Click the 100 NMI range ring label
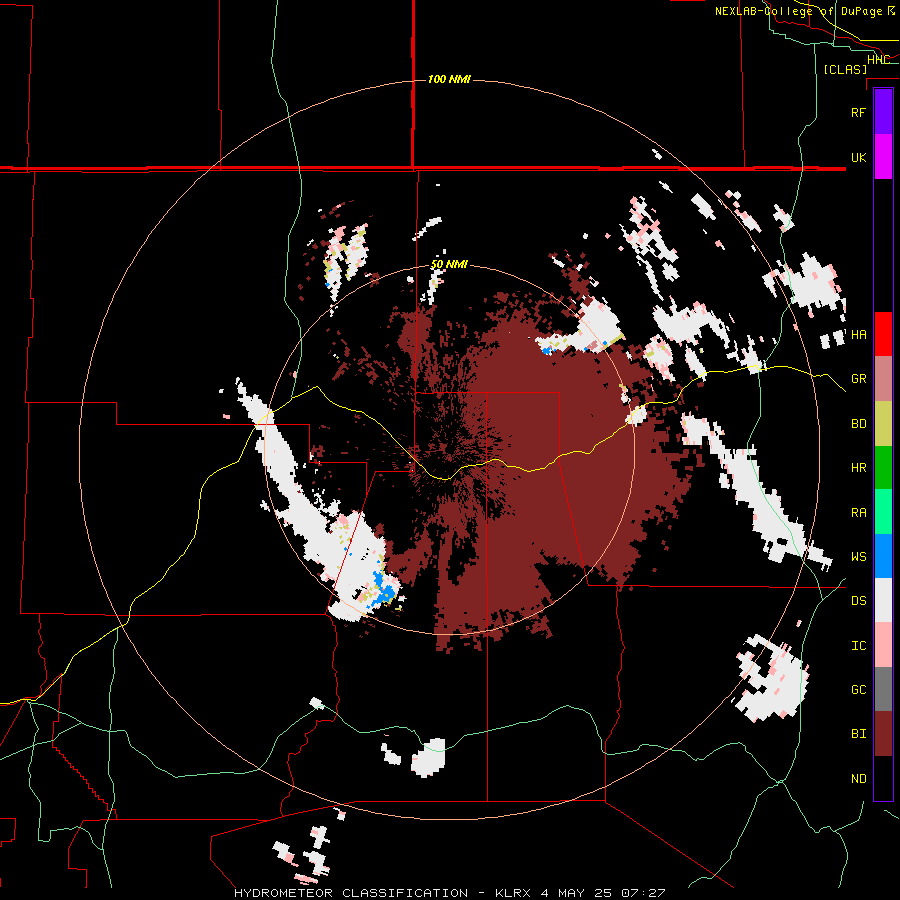The height and width of the screenshot is (900, 900). pyautogui.click(x=449, y=79)
